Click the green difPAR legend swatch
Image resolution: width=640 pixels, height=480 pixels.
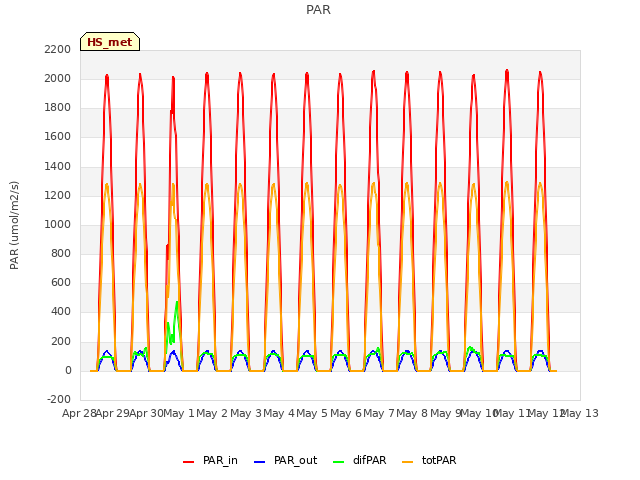(x=339, y=461)
